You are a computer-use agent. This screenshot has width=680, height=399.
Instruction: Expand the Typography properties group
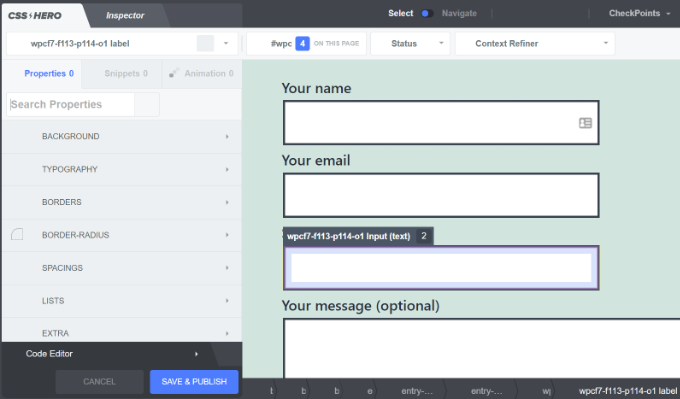(x=122, y=170)
